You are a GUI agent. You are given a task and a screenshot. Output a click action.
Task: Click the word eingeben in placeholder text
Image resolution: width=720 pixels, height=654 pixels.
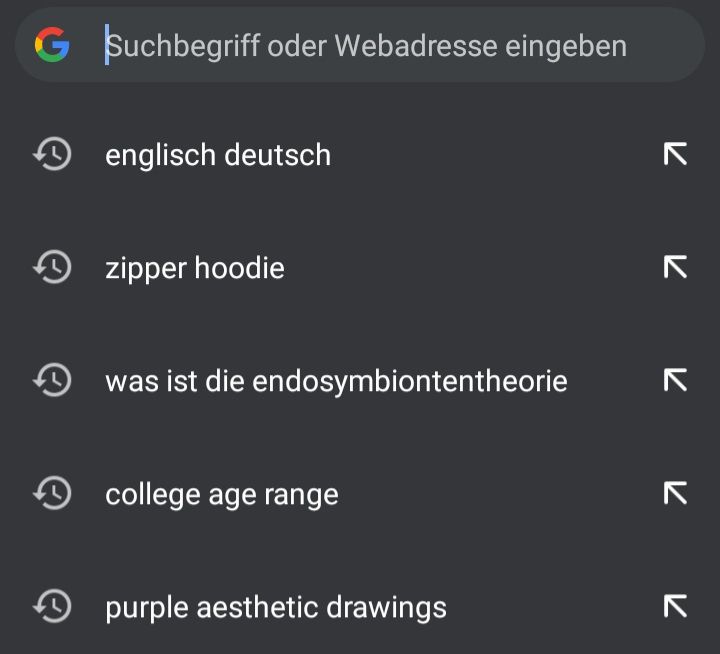click(x=566, y=47)
